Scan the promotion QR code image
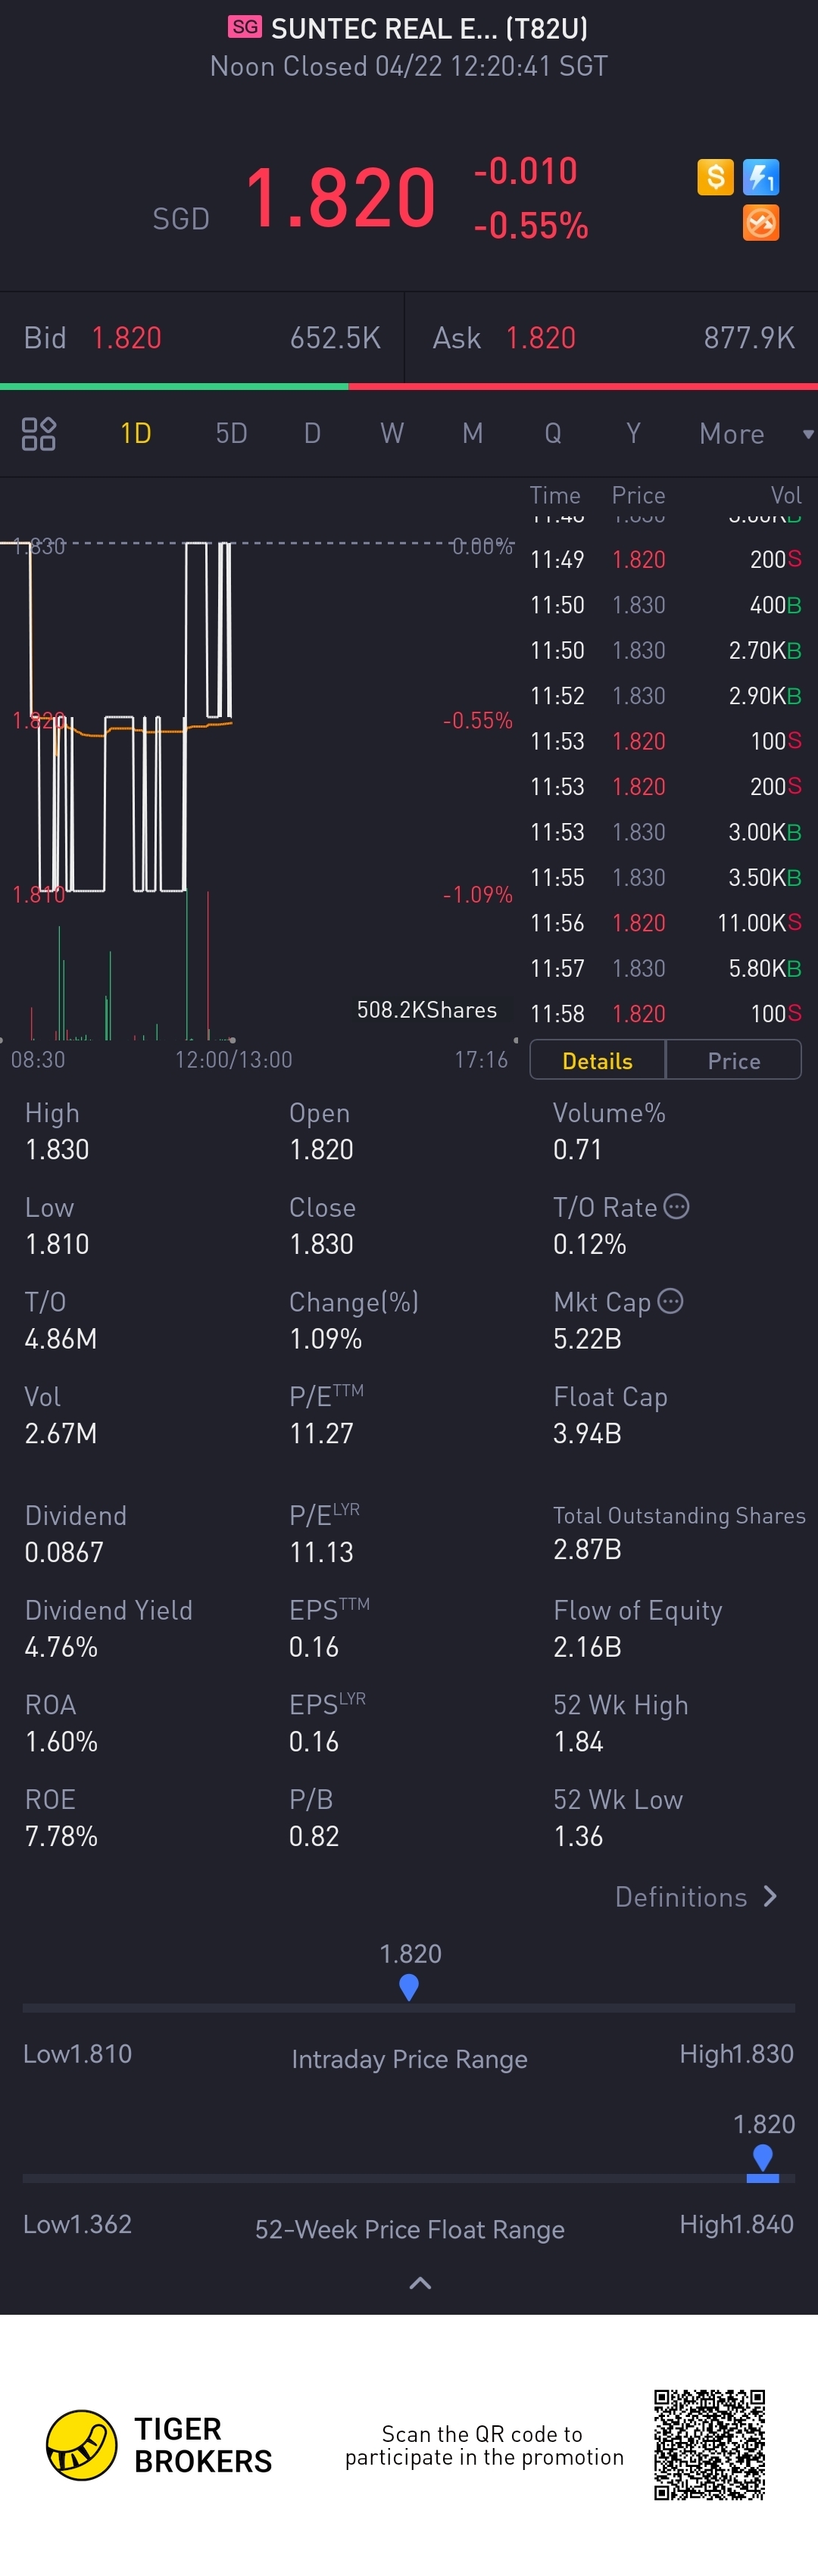Screen dimensions: 818x2576 click(x=710, y=2444)
